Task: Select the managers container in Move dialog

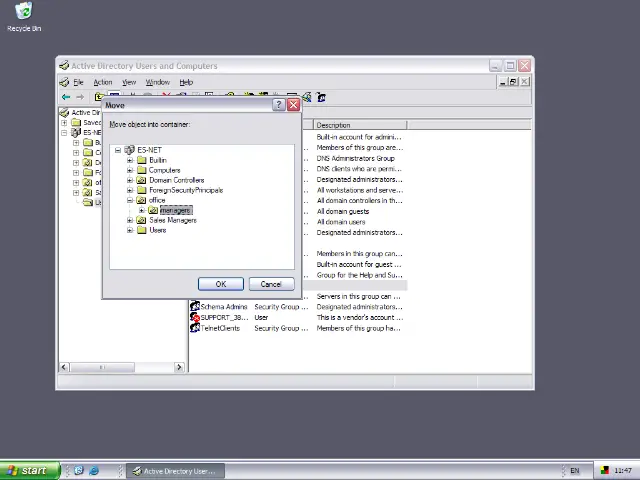Action: tap(176, 210)
